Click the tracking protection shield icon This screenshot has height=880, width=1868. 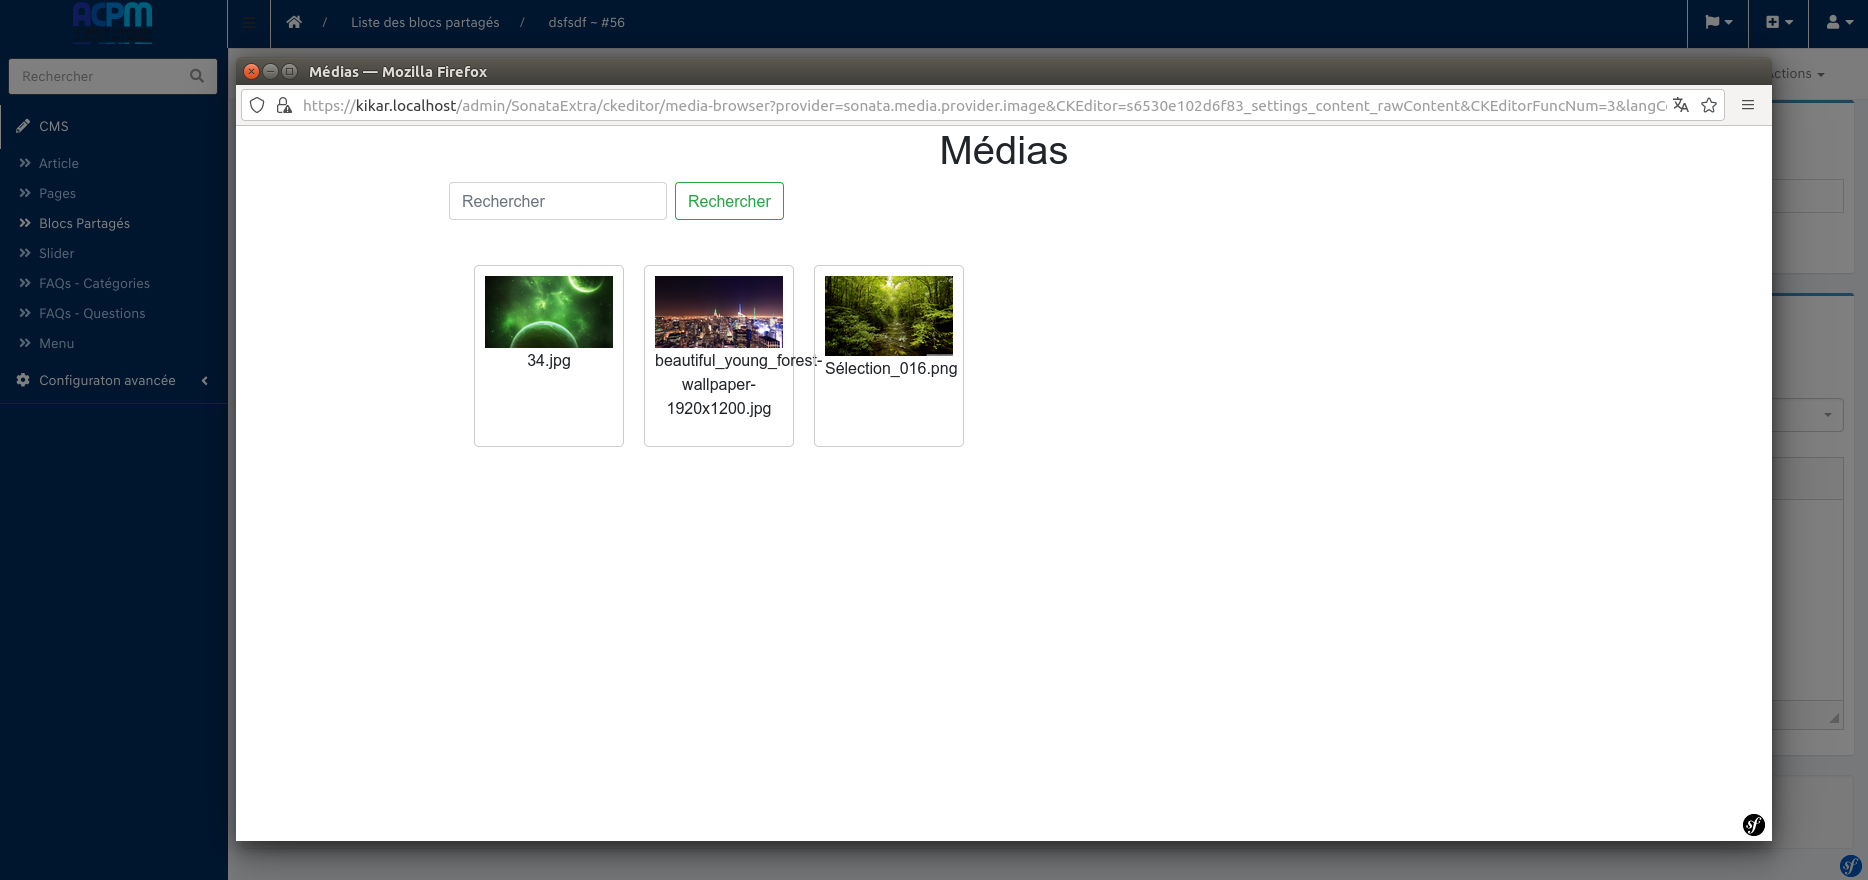(x=257, y=105)
